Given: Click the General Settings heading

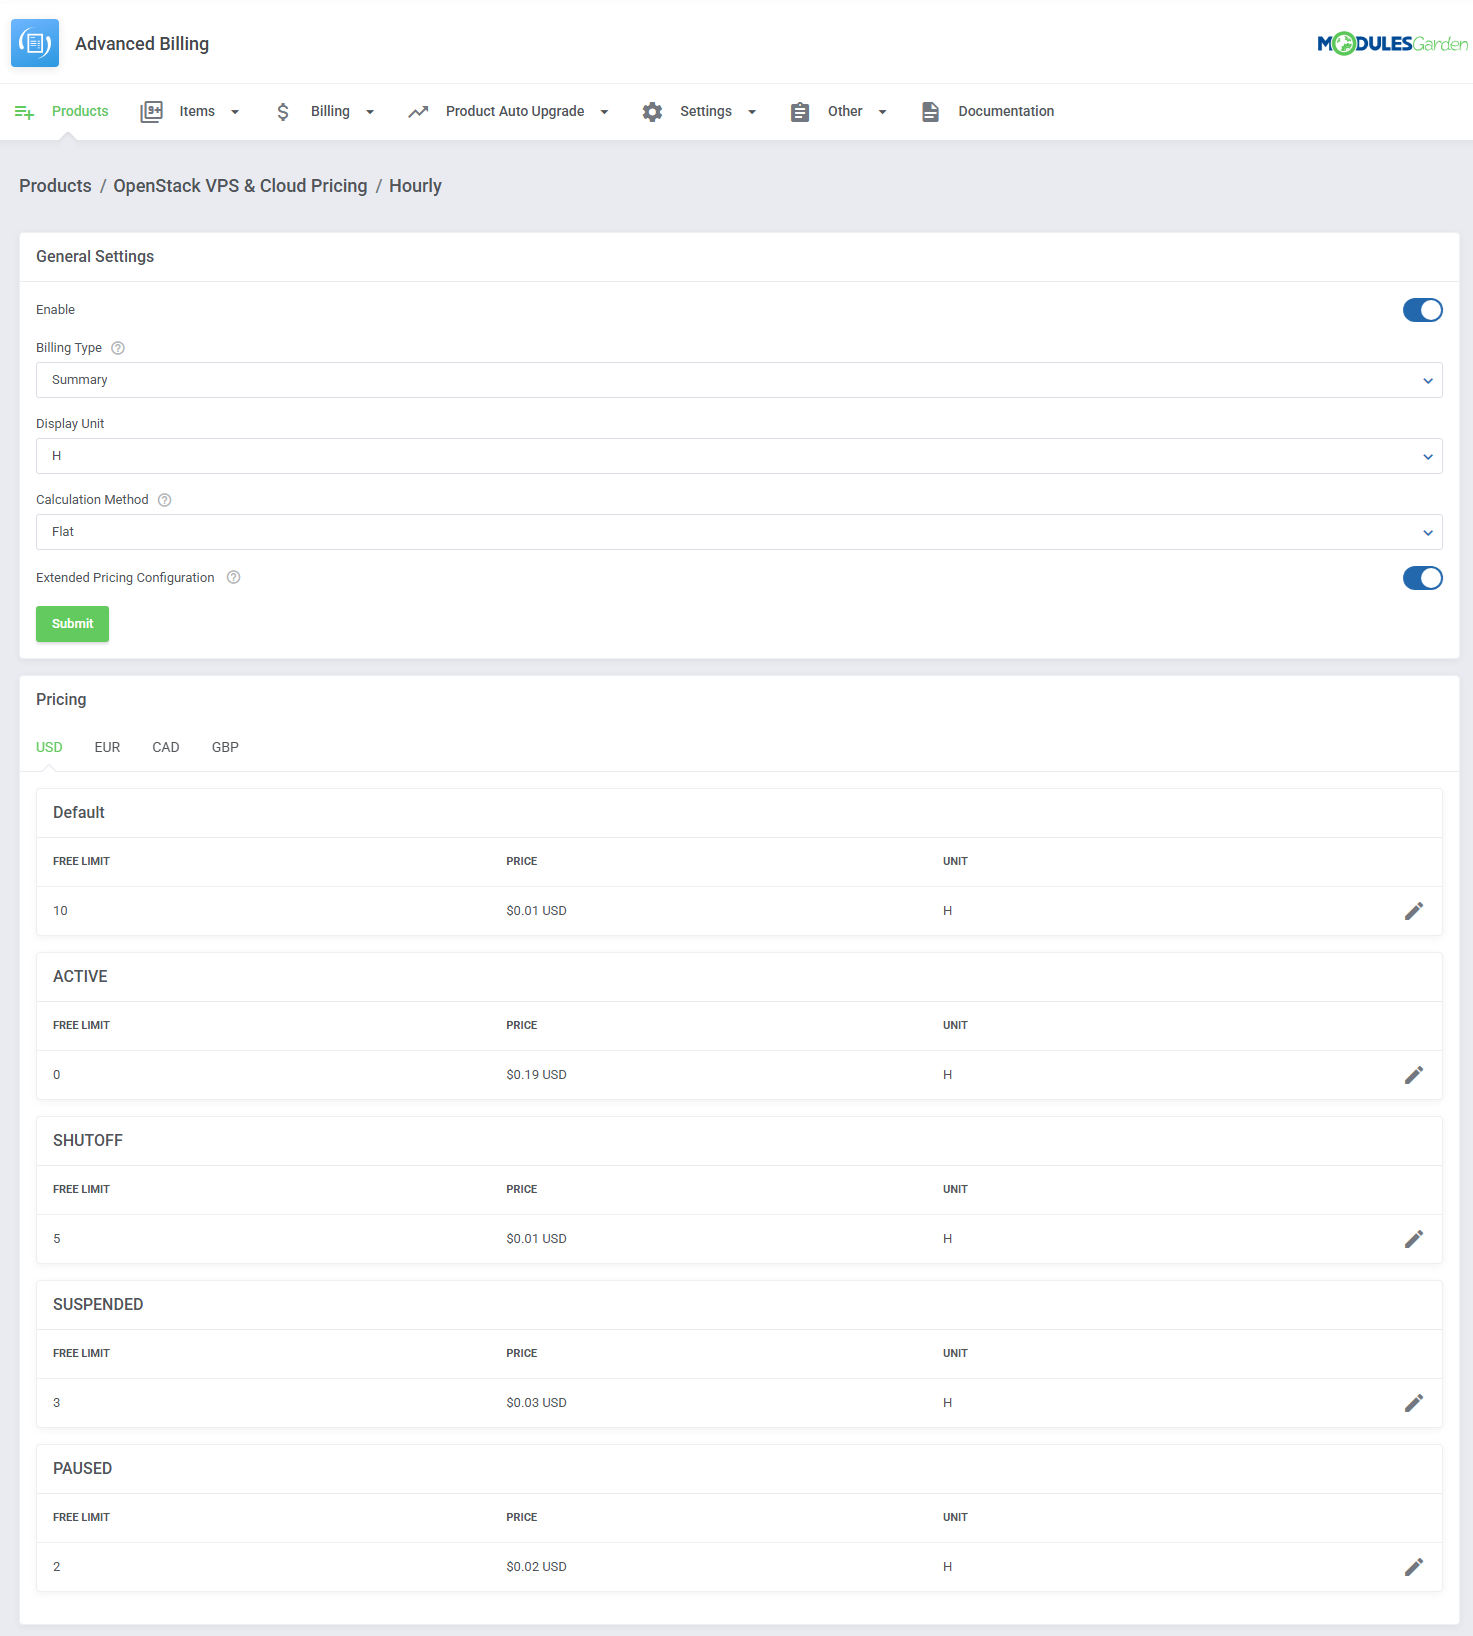Looking at the screenshot, I should (x=95, y=257).
